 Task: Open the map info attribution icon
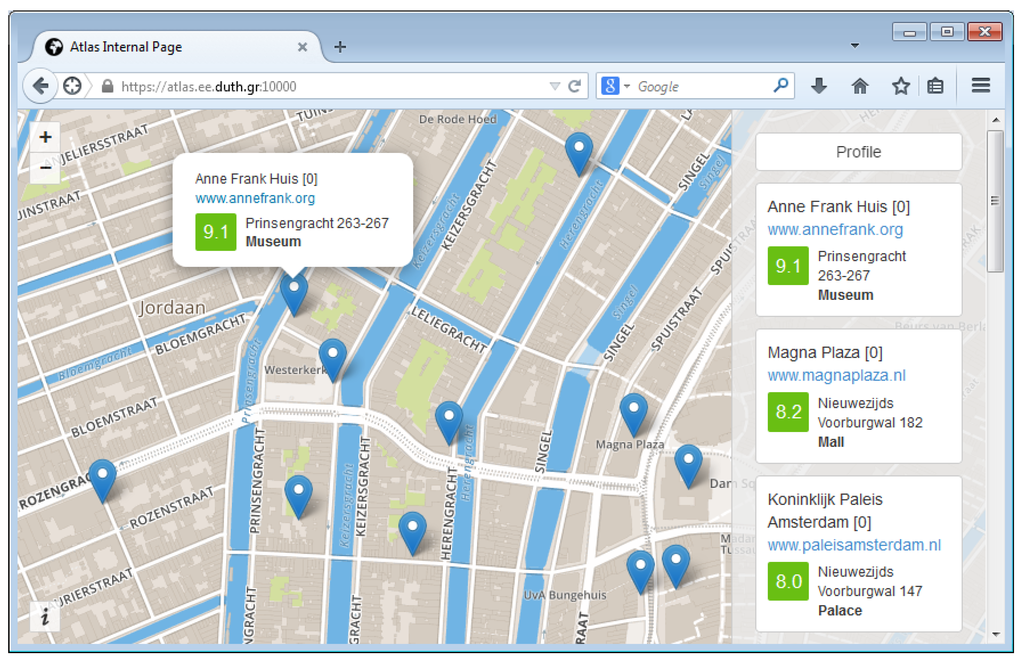(45, 617)
